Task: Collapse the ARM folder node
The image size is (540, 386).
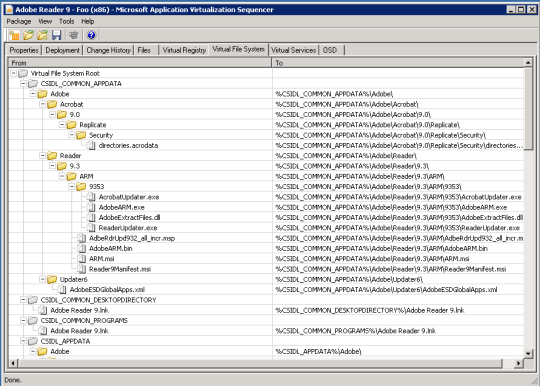Action: pos(62,176)
